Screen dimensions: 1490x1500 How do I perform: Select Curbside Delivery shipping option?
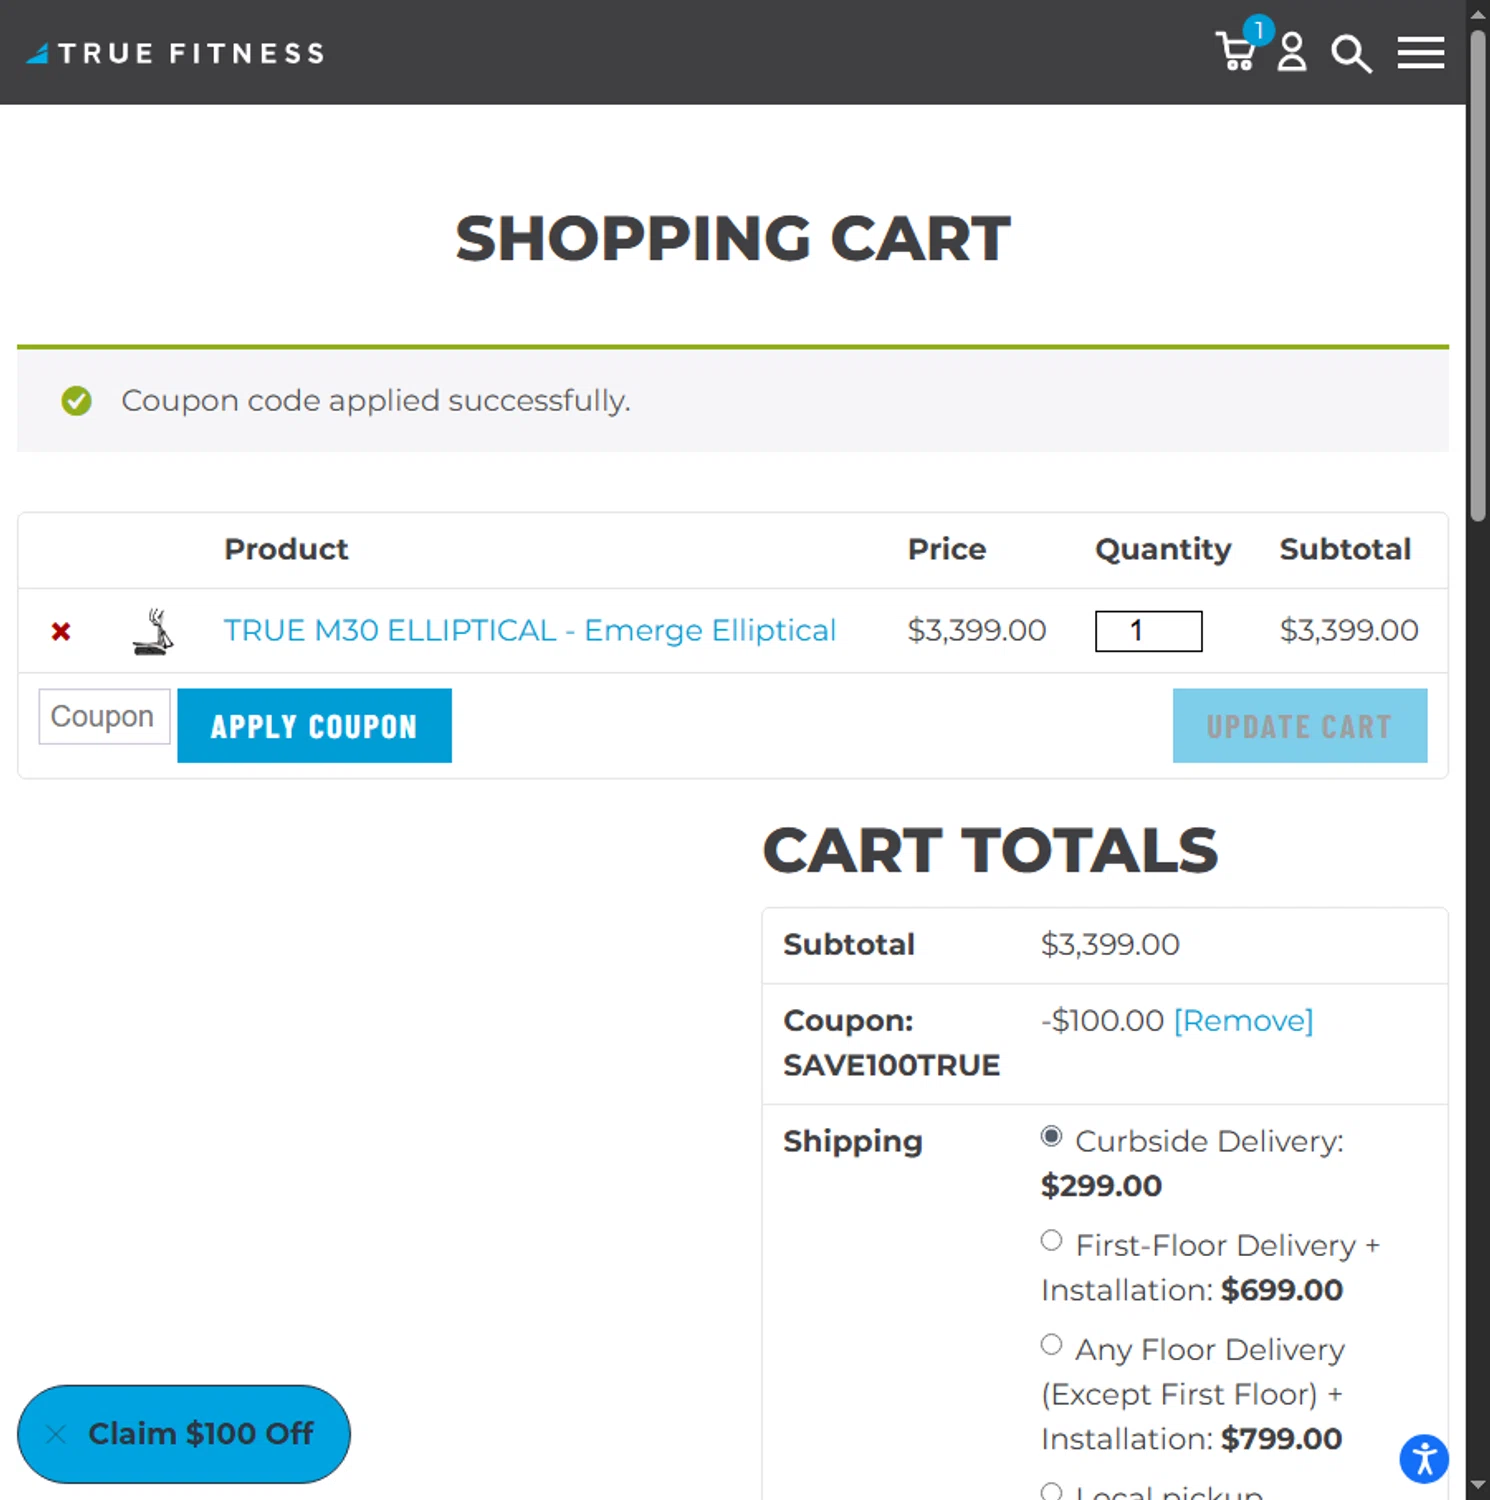(1051, 1137)
